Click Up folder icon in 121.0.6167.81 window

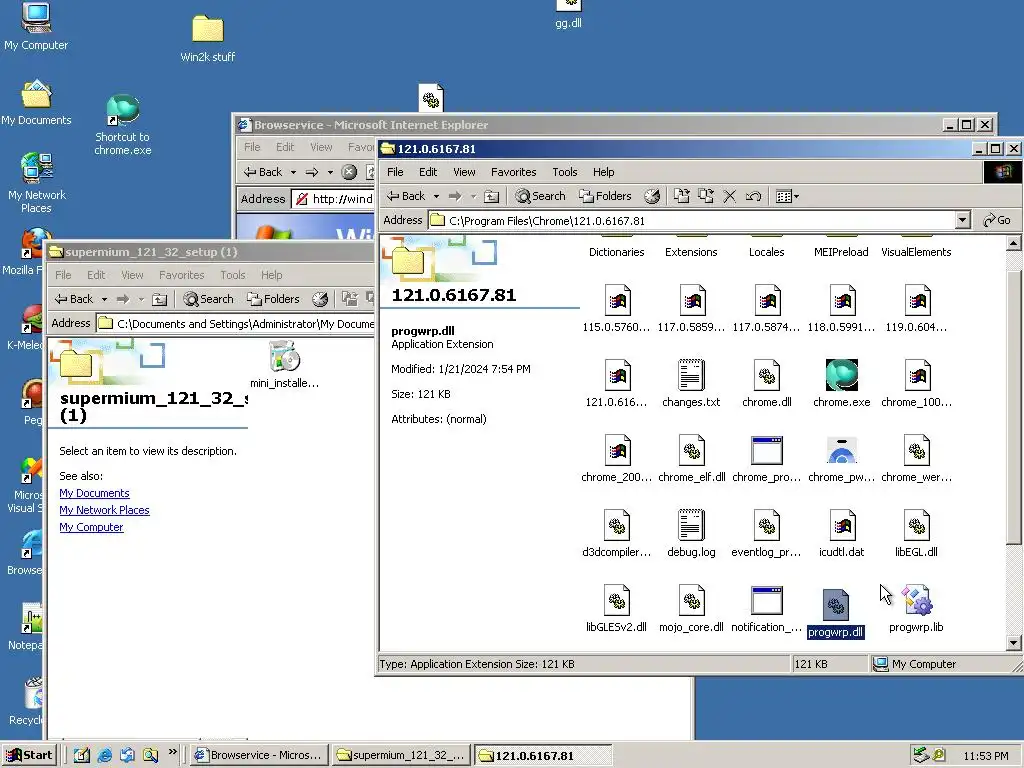click(492, 196)
